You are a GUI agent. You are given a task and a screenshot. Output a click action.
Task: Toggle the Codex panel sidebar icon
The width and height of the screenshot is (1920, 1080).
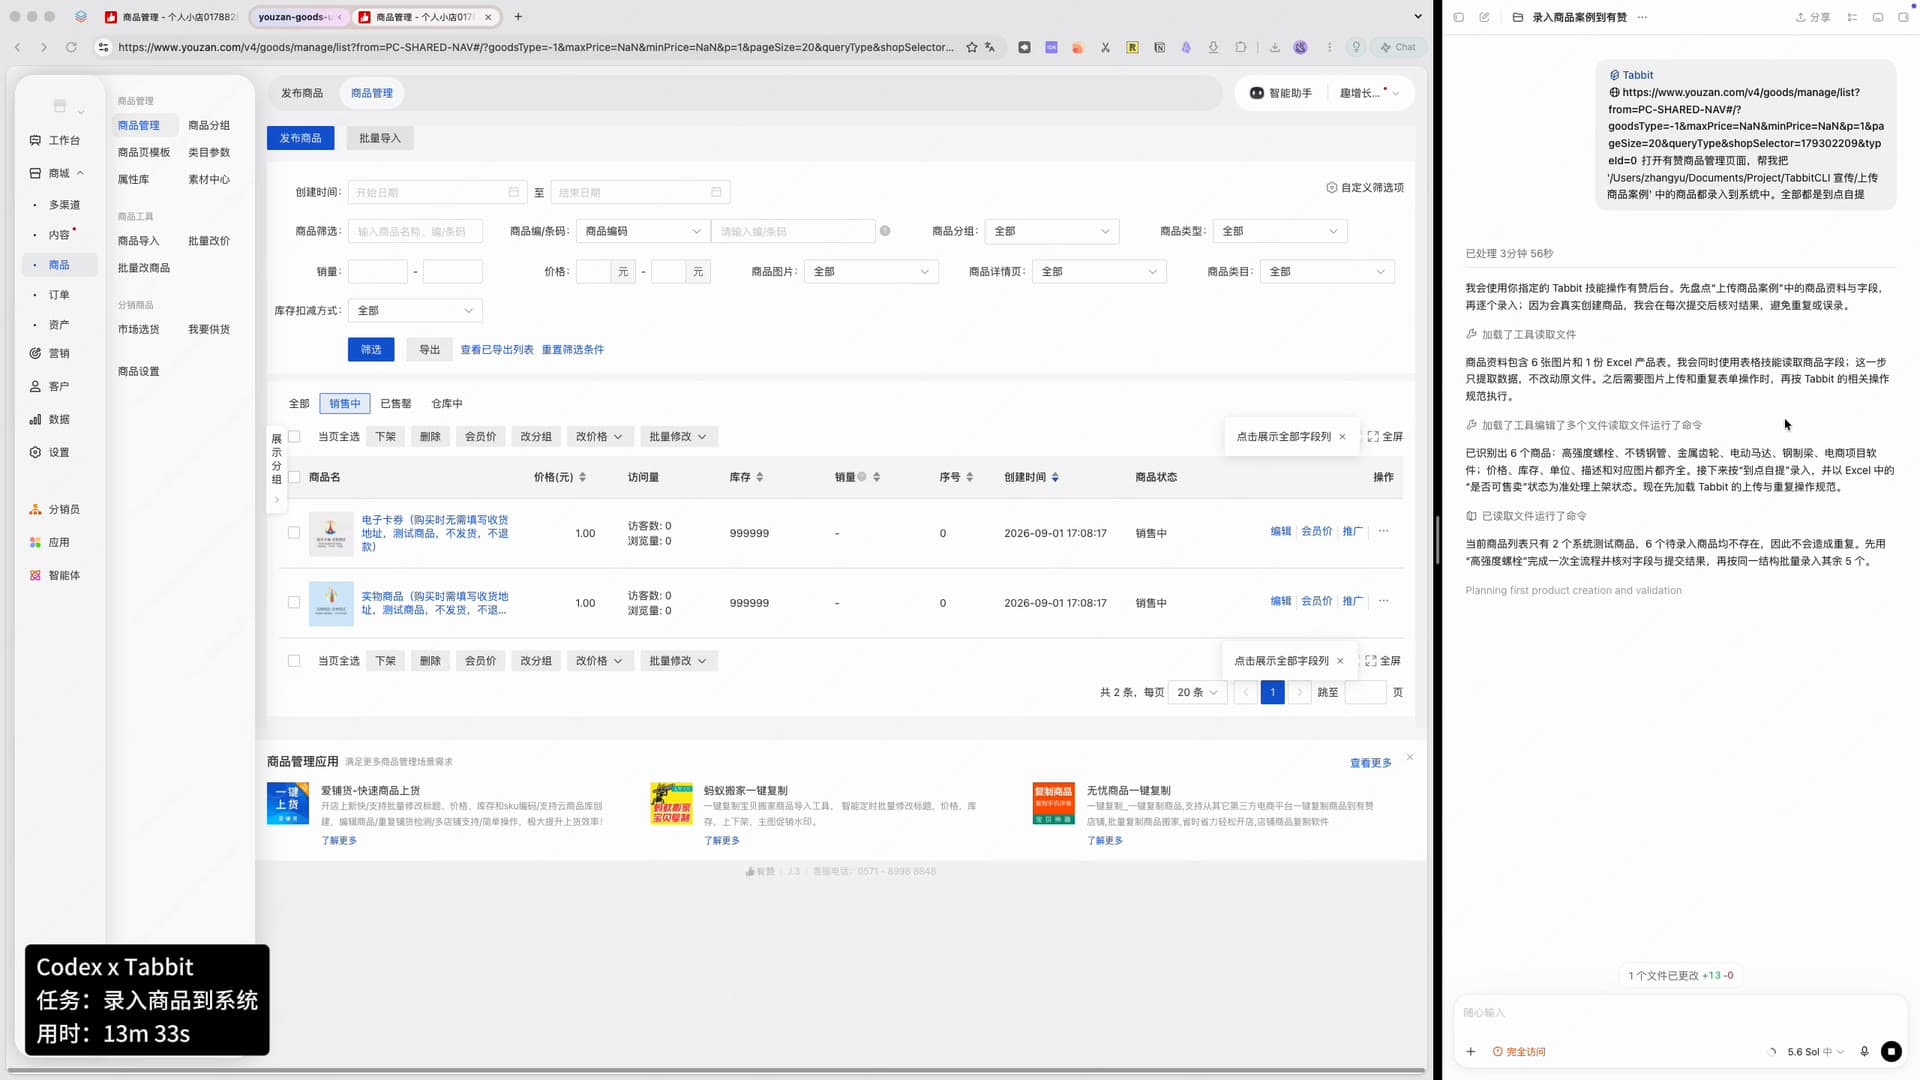pyautogui.click(x=1459, y=17)
